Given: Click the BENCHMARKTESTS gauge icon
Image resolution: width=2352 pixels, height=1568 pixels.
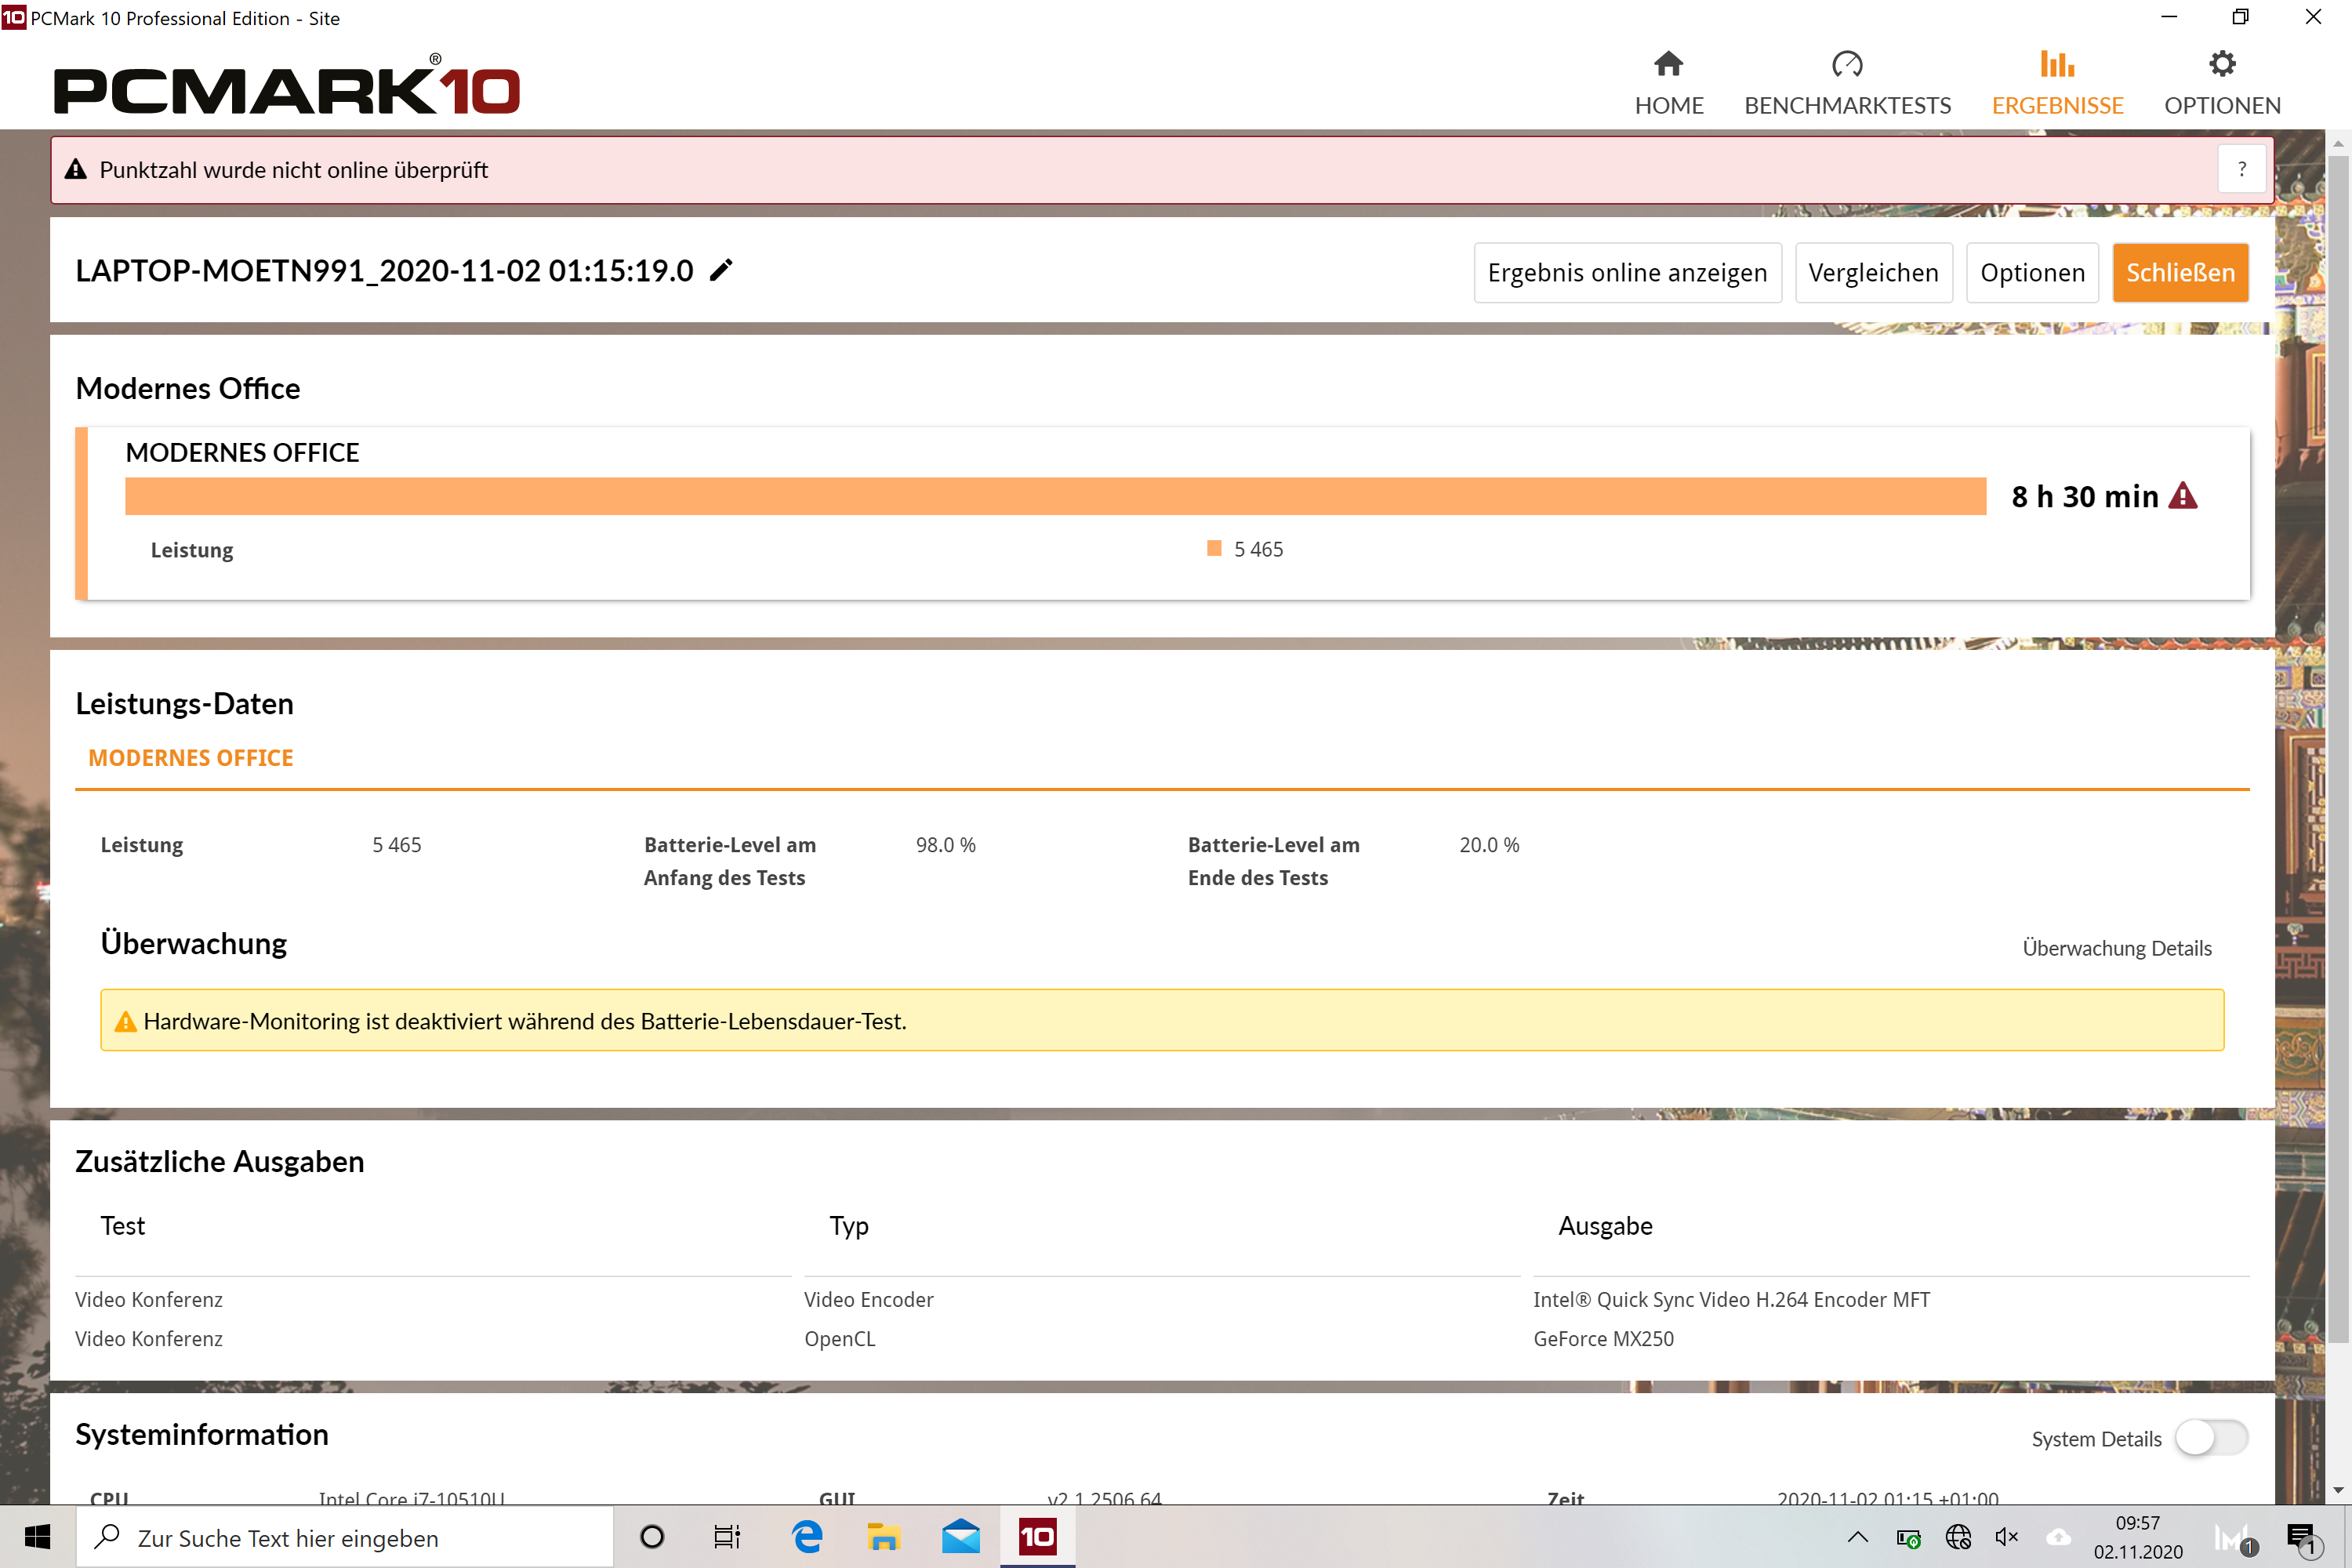Looking at the screenshot, I should (x=1847, y=64).
